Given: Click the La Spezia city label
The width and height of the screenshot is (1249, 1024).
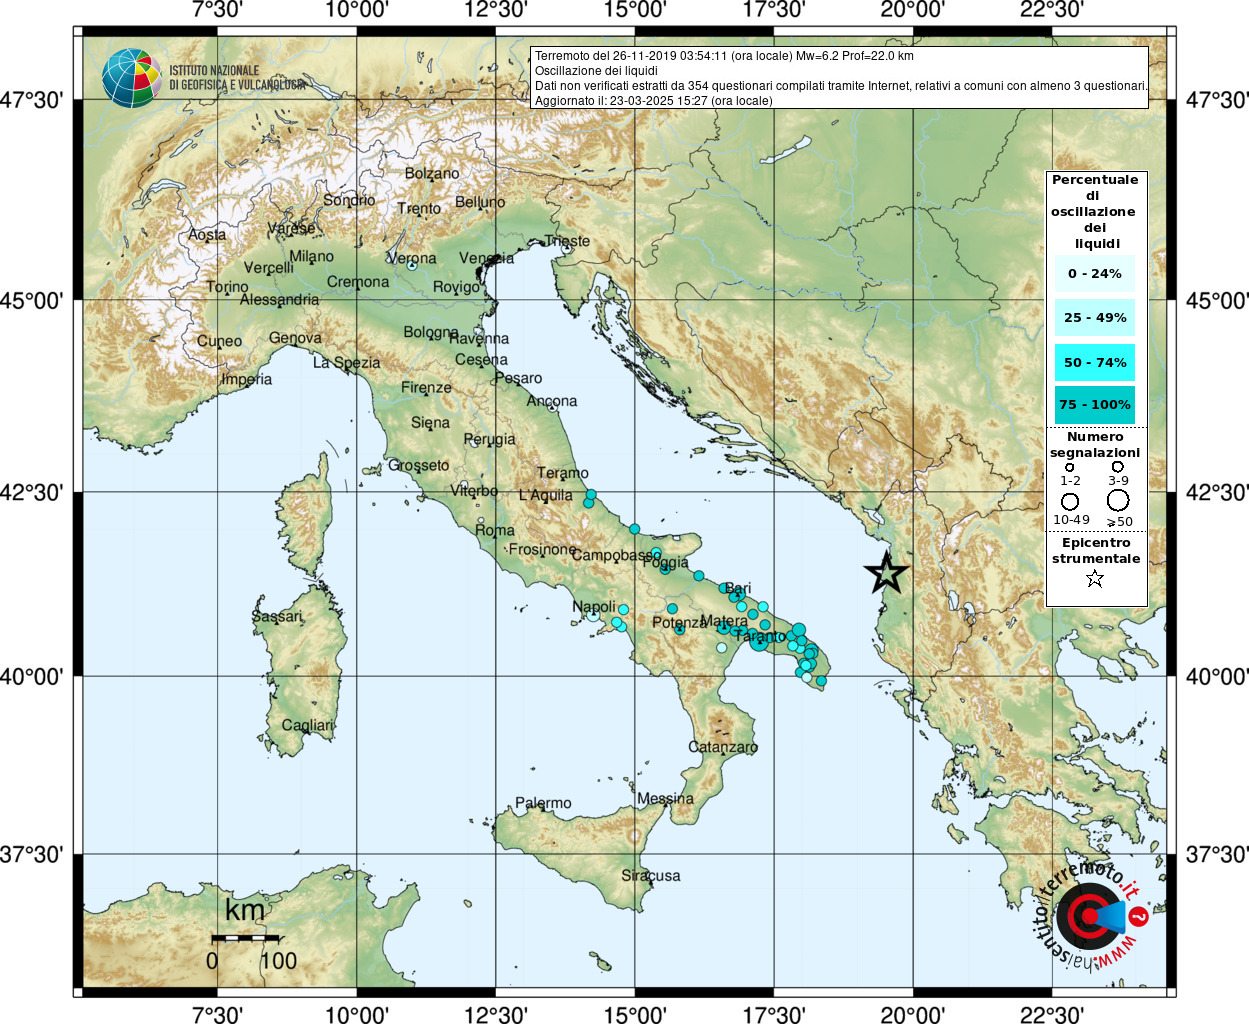Looking at the screenshot, I should [346, 363].
